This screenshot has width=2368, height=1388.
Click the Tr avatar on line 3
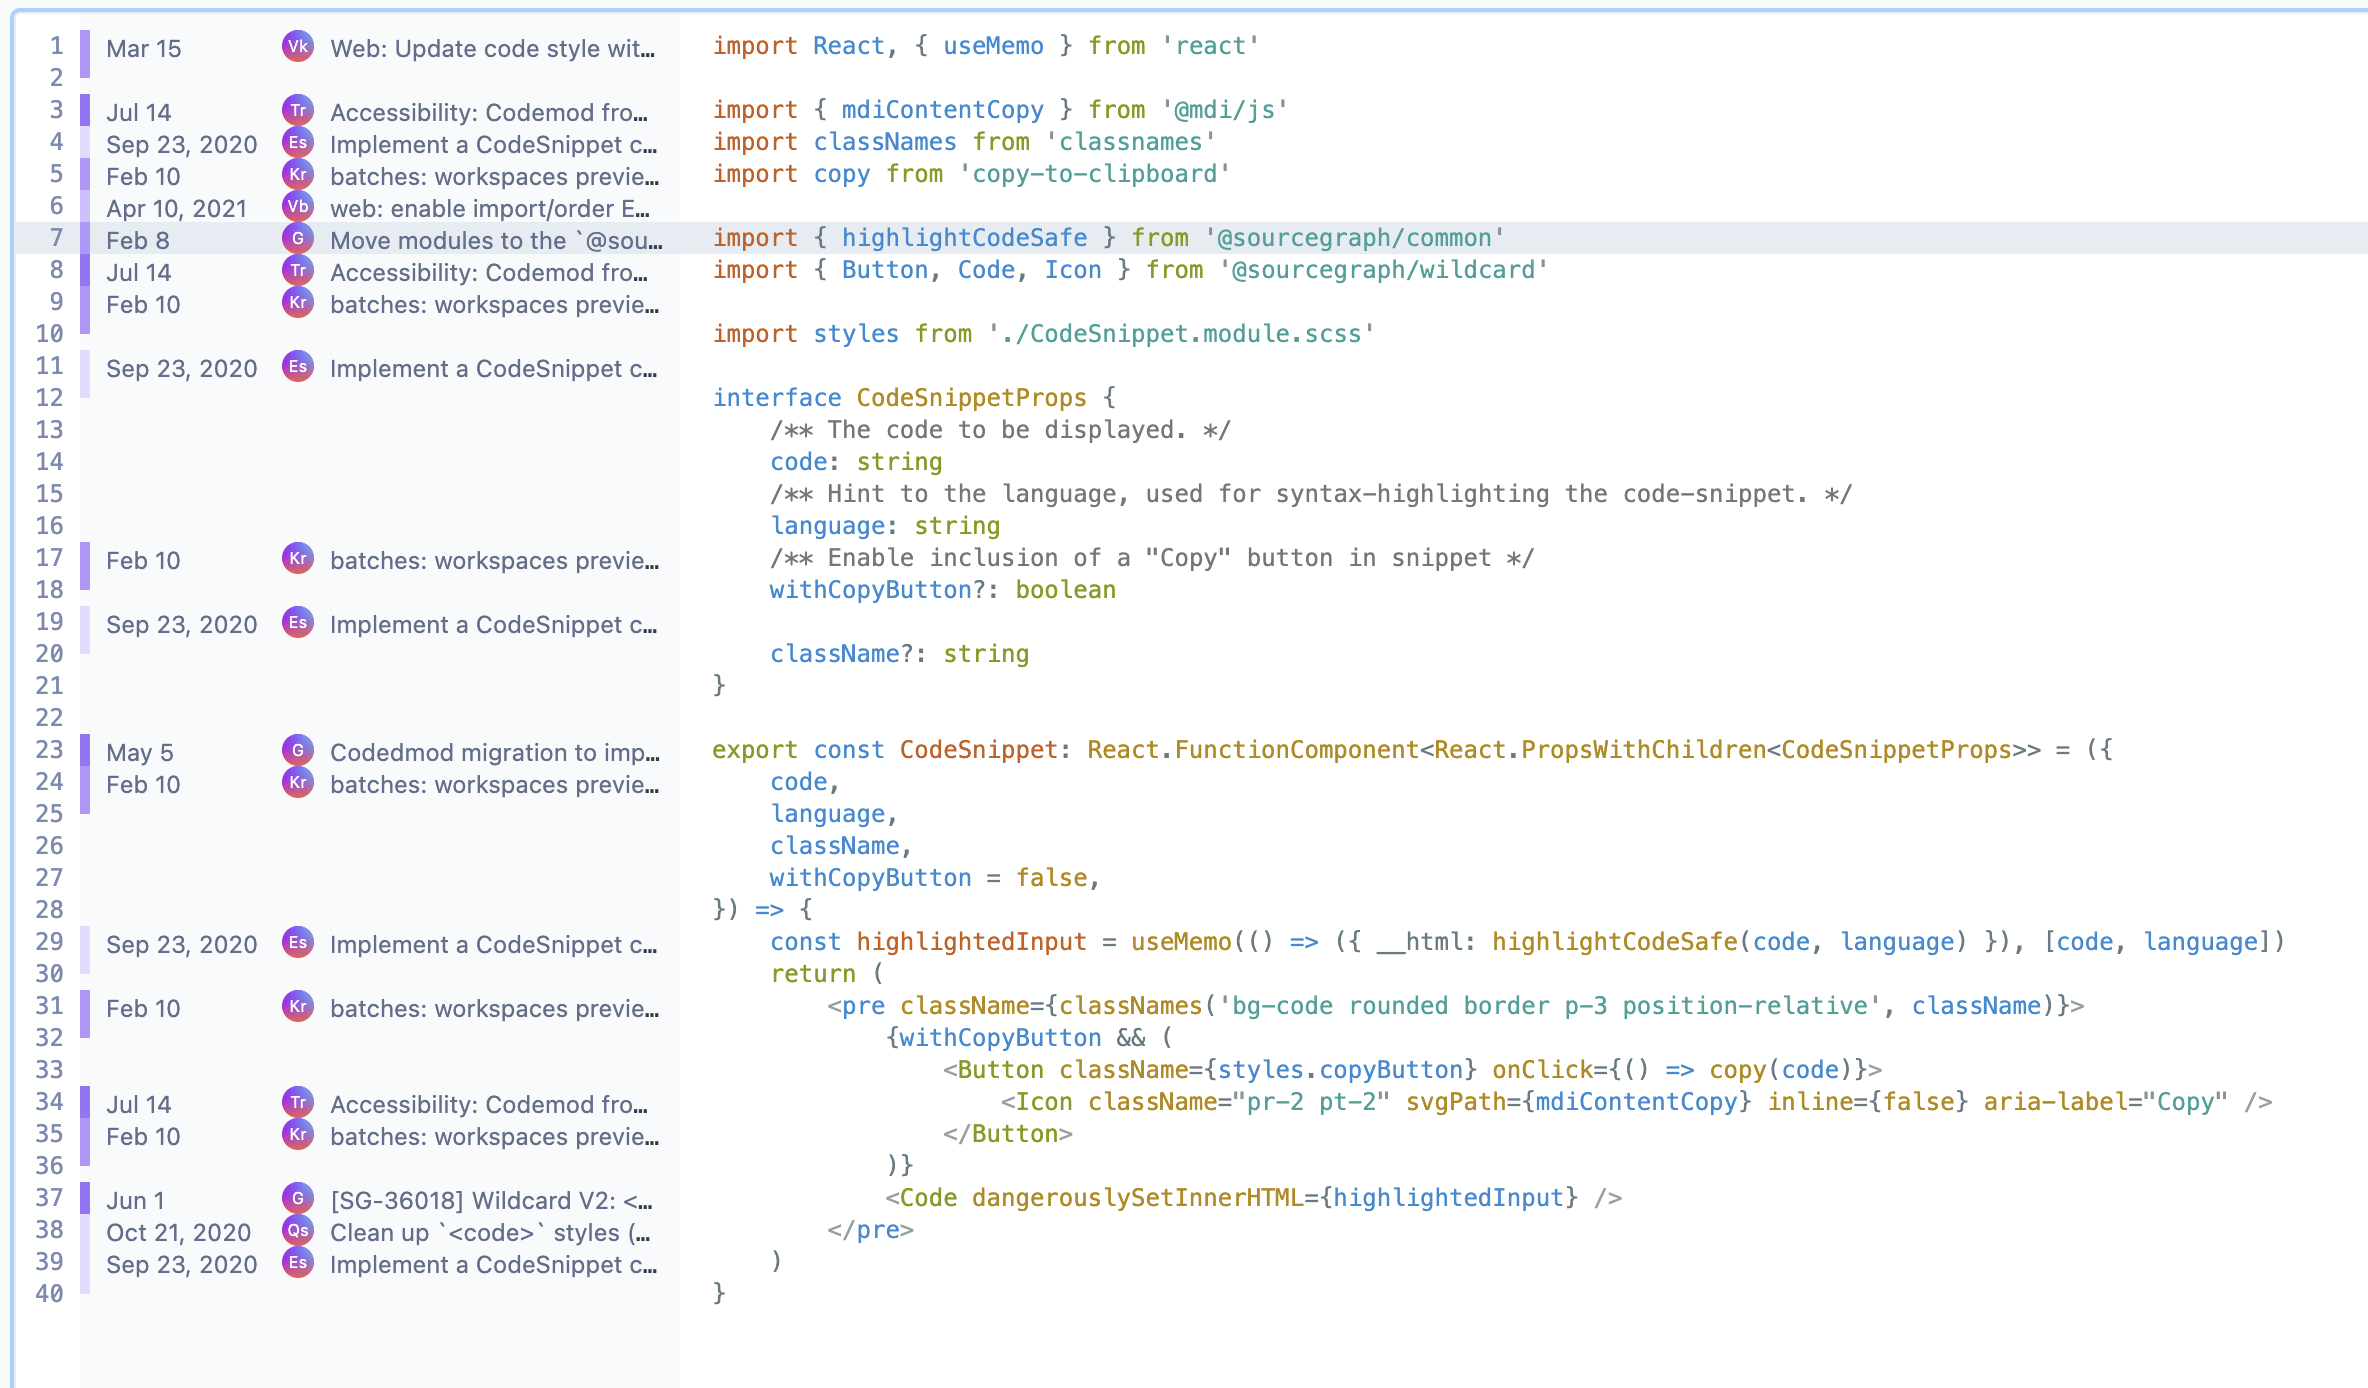click(298, 110)
